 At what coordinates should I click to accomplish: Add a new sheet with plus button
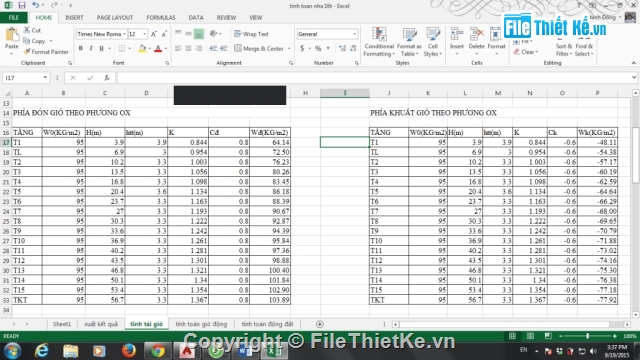click(320, 324)
